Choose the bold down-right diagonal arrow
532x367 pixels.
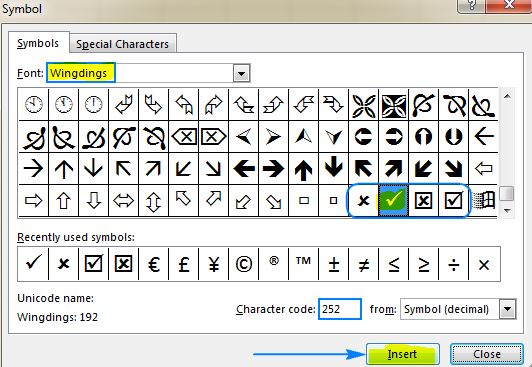(453, 169)
